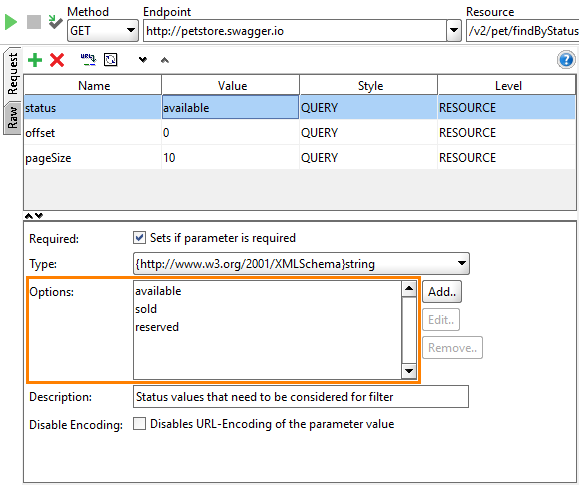The width and height of the screenshot is (579, 485).
Task: Click the add assertion checkmark icon
Action: pos(55,22)
